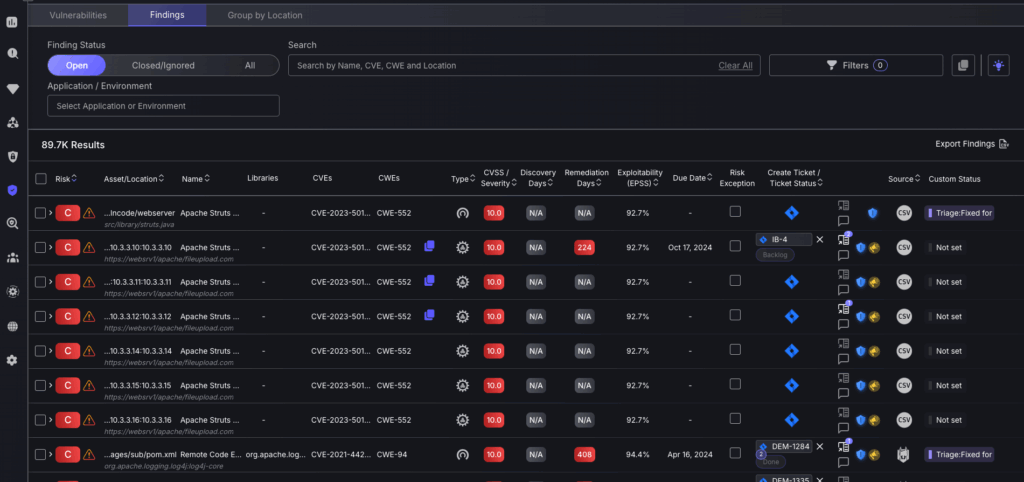Screen dimensions: 1024x482
Task: Click red warning triangle in pom.xml row
Action: [x=89, y=455]
